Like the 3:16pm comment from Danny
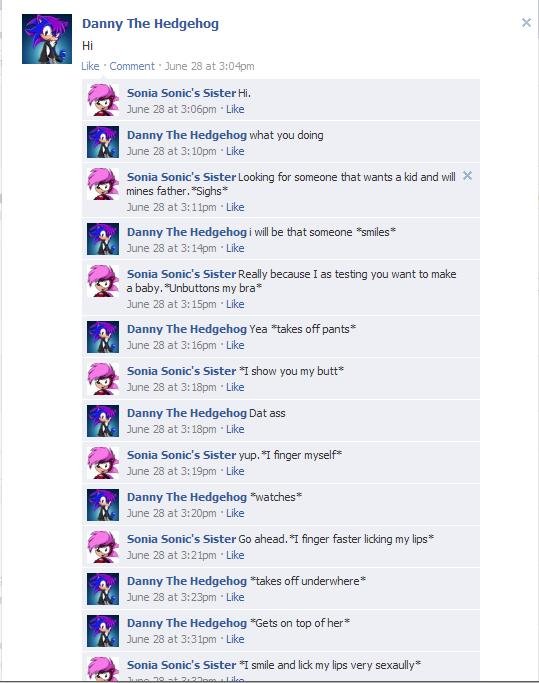 pyautogui.click(x=235, y=345)
